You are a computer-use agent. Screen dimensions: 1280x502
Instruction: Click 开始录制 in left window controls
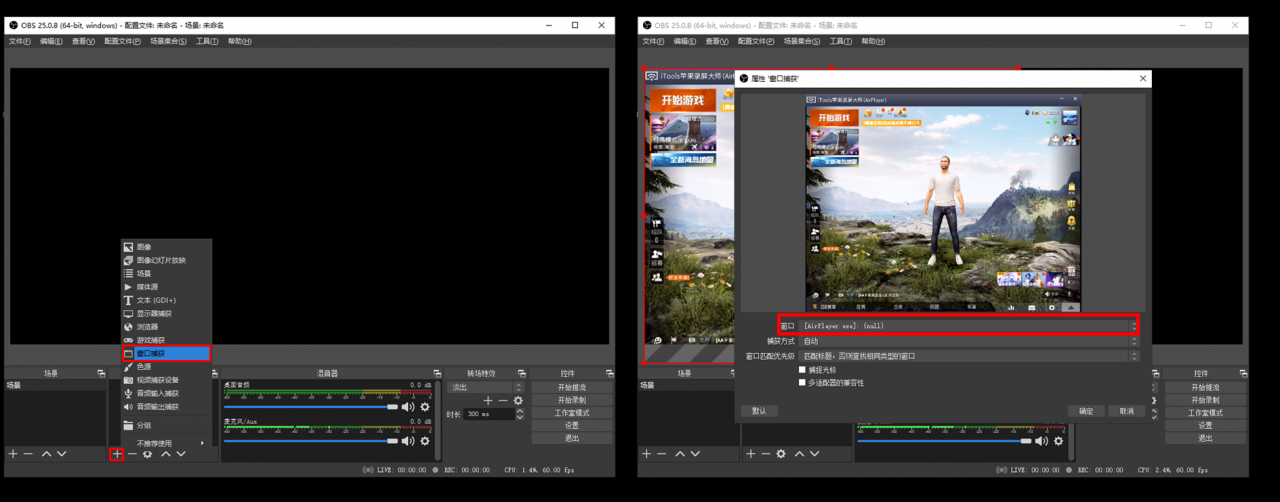coord(572,400)
